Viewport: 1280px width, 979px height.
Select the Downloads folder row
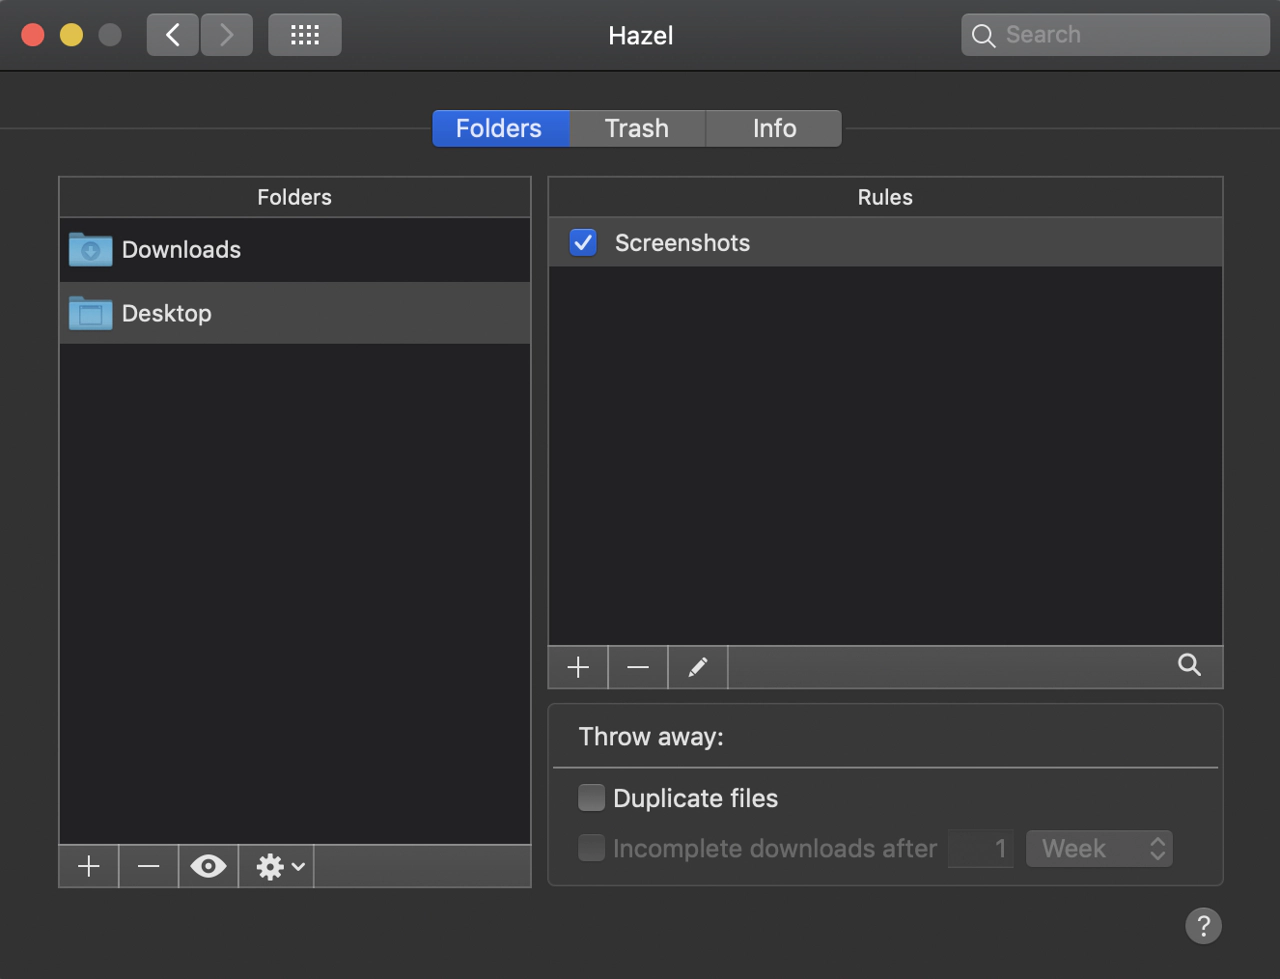pyautogui.click(x=295, y=250)
